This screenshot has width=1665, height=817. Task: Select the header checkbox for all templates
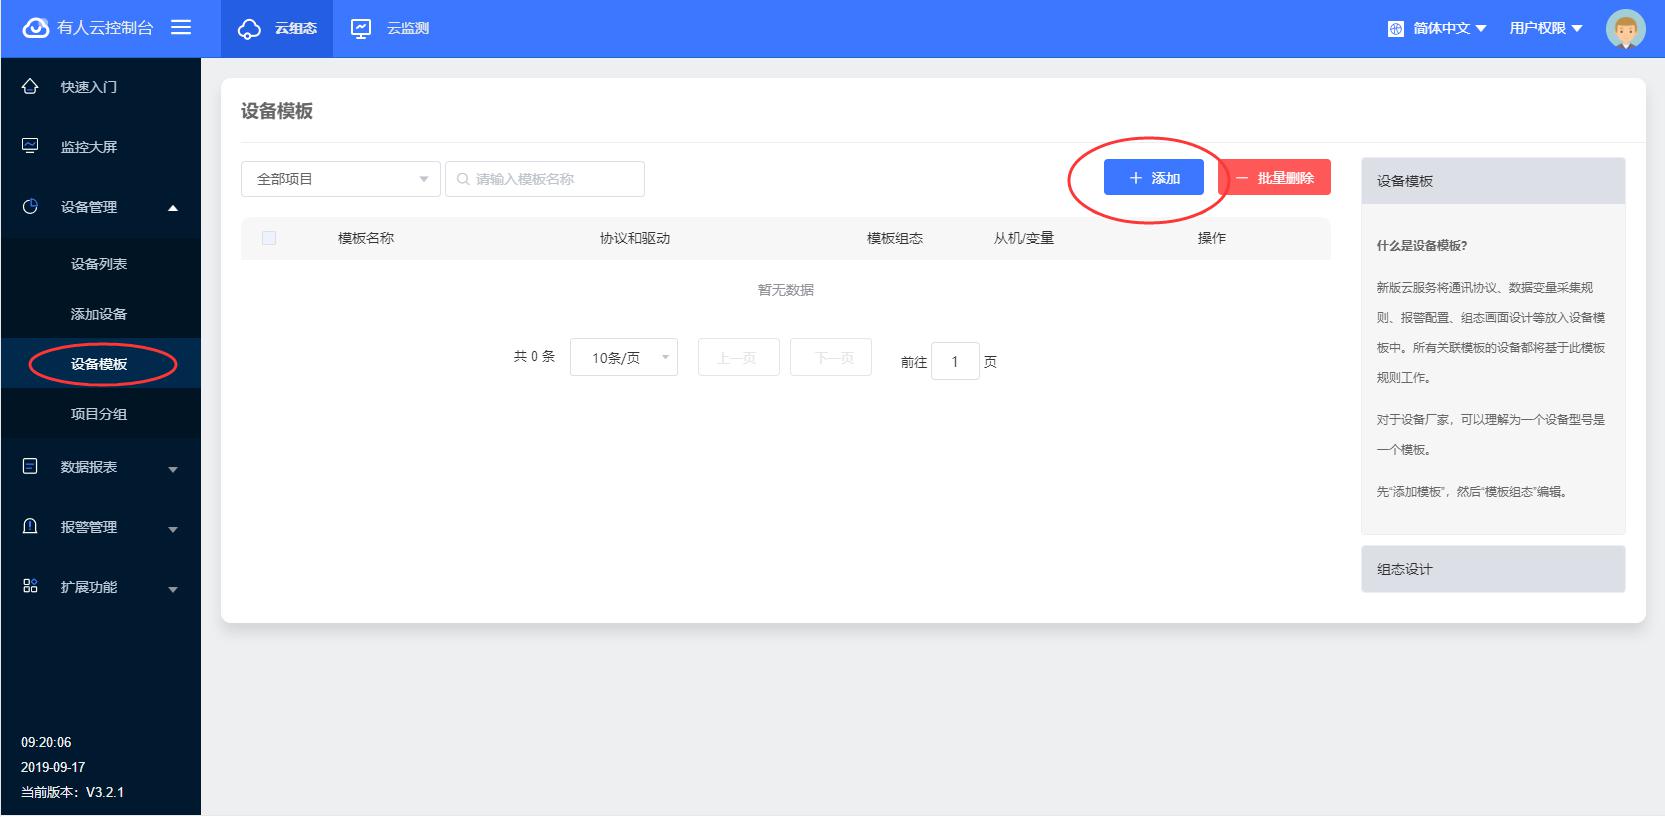coord(268,238)
